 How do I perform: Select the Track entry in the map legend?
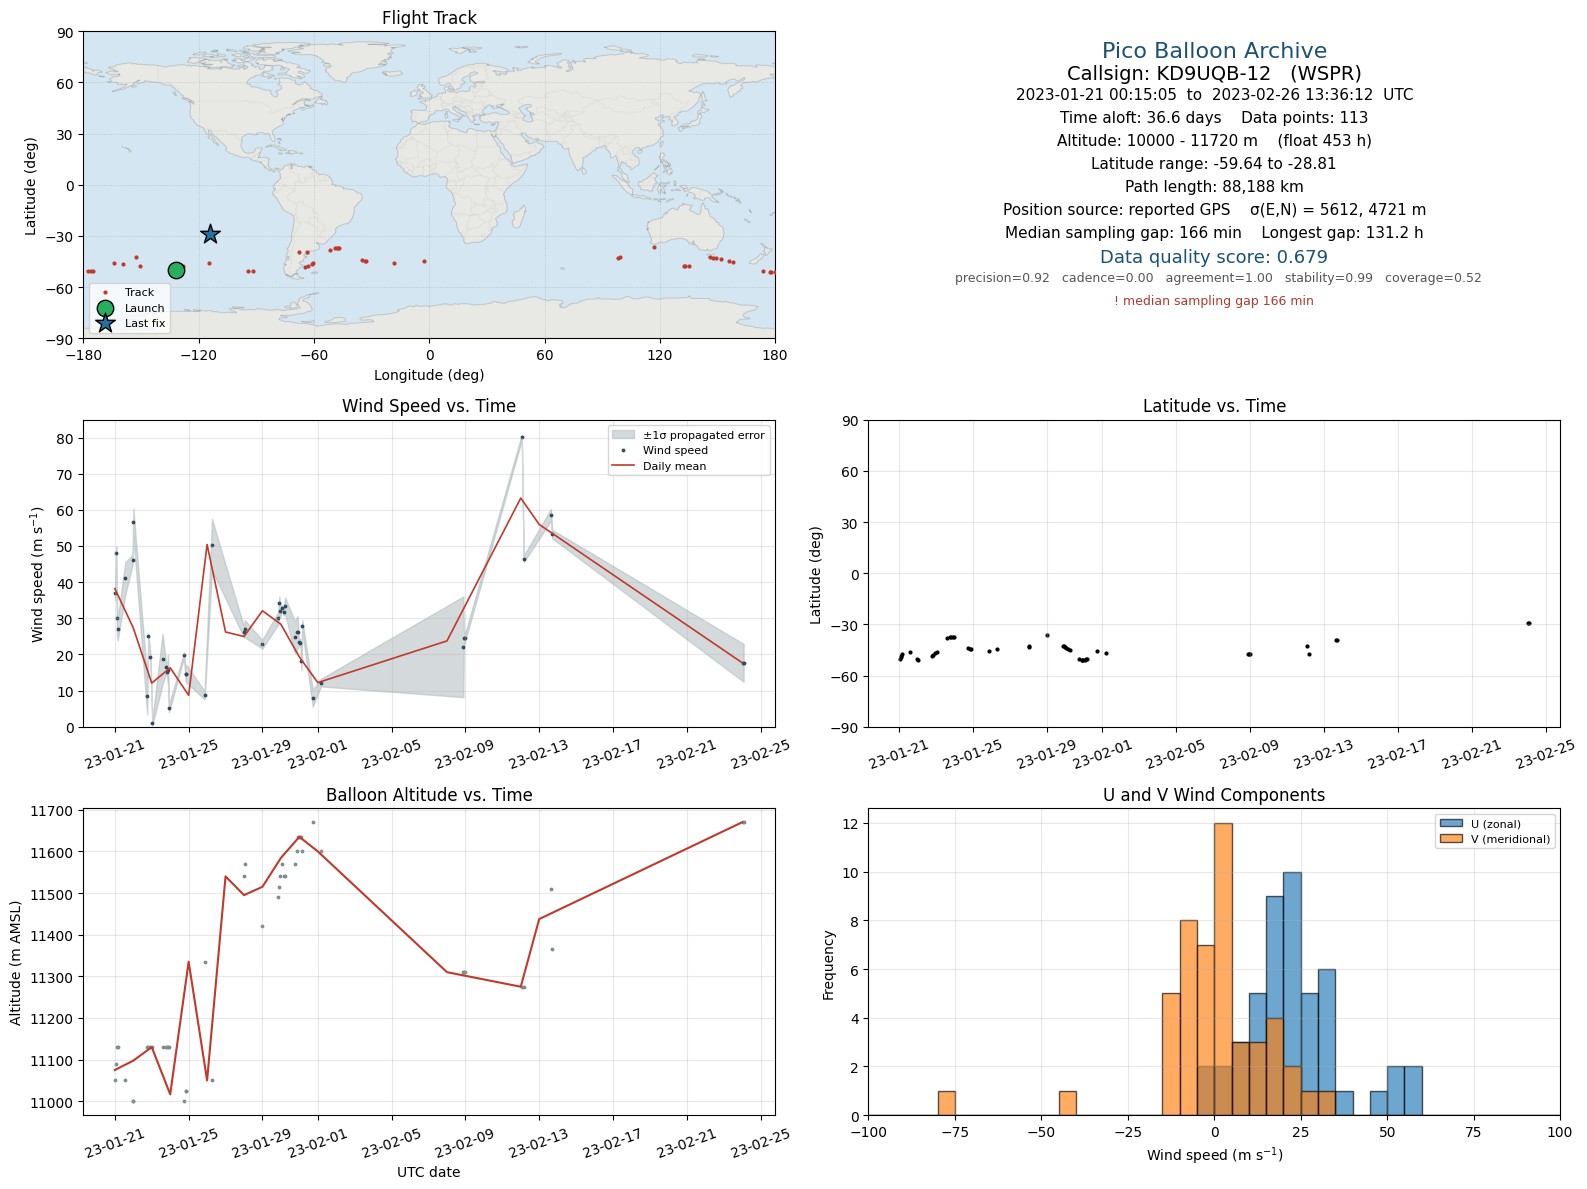pos(130,293)
